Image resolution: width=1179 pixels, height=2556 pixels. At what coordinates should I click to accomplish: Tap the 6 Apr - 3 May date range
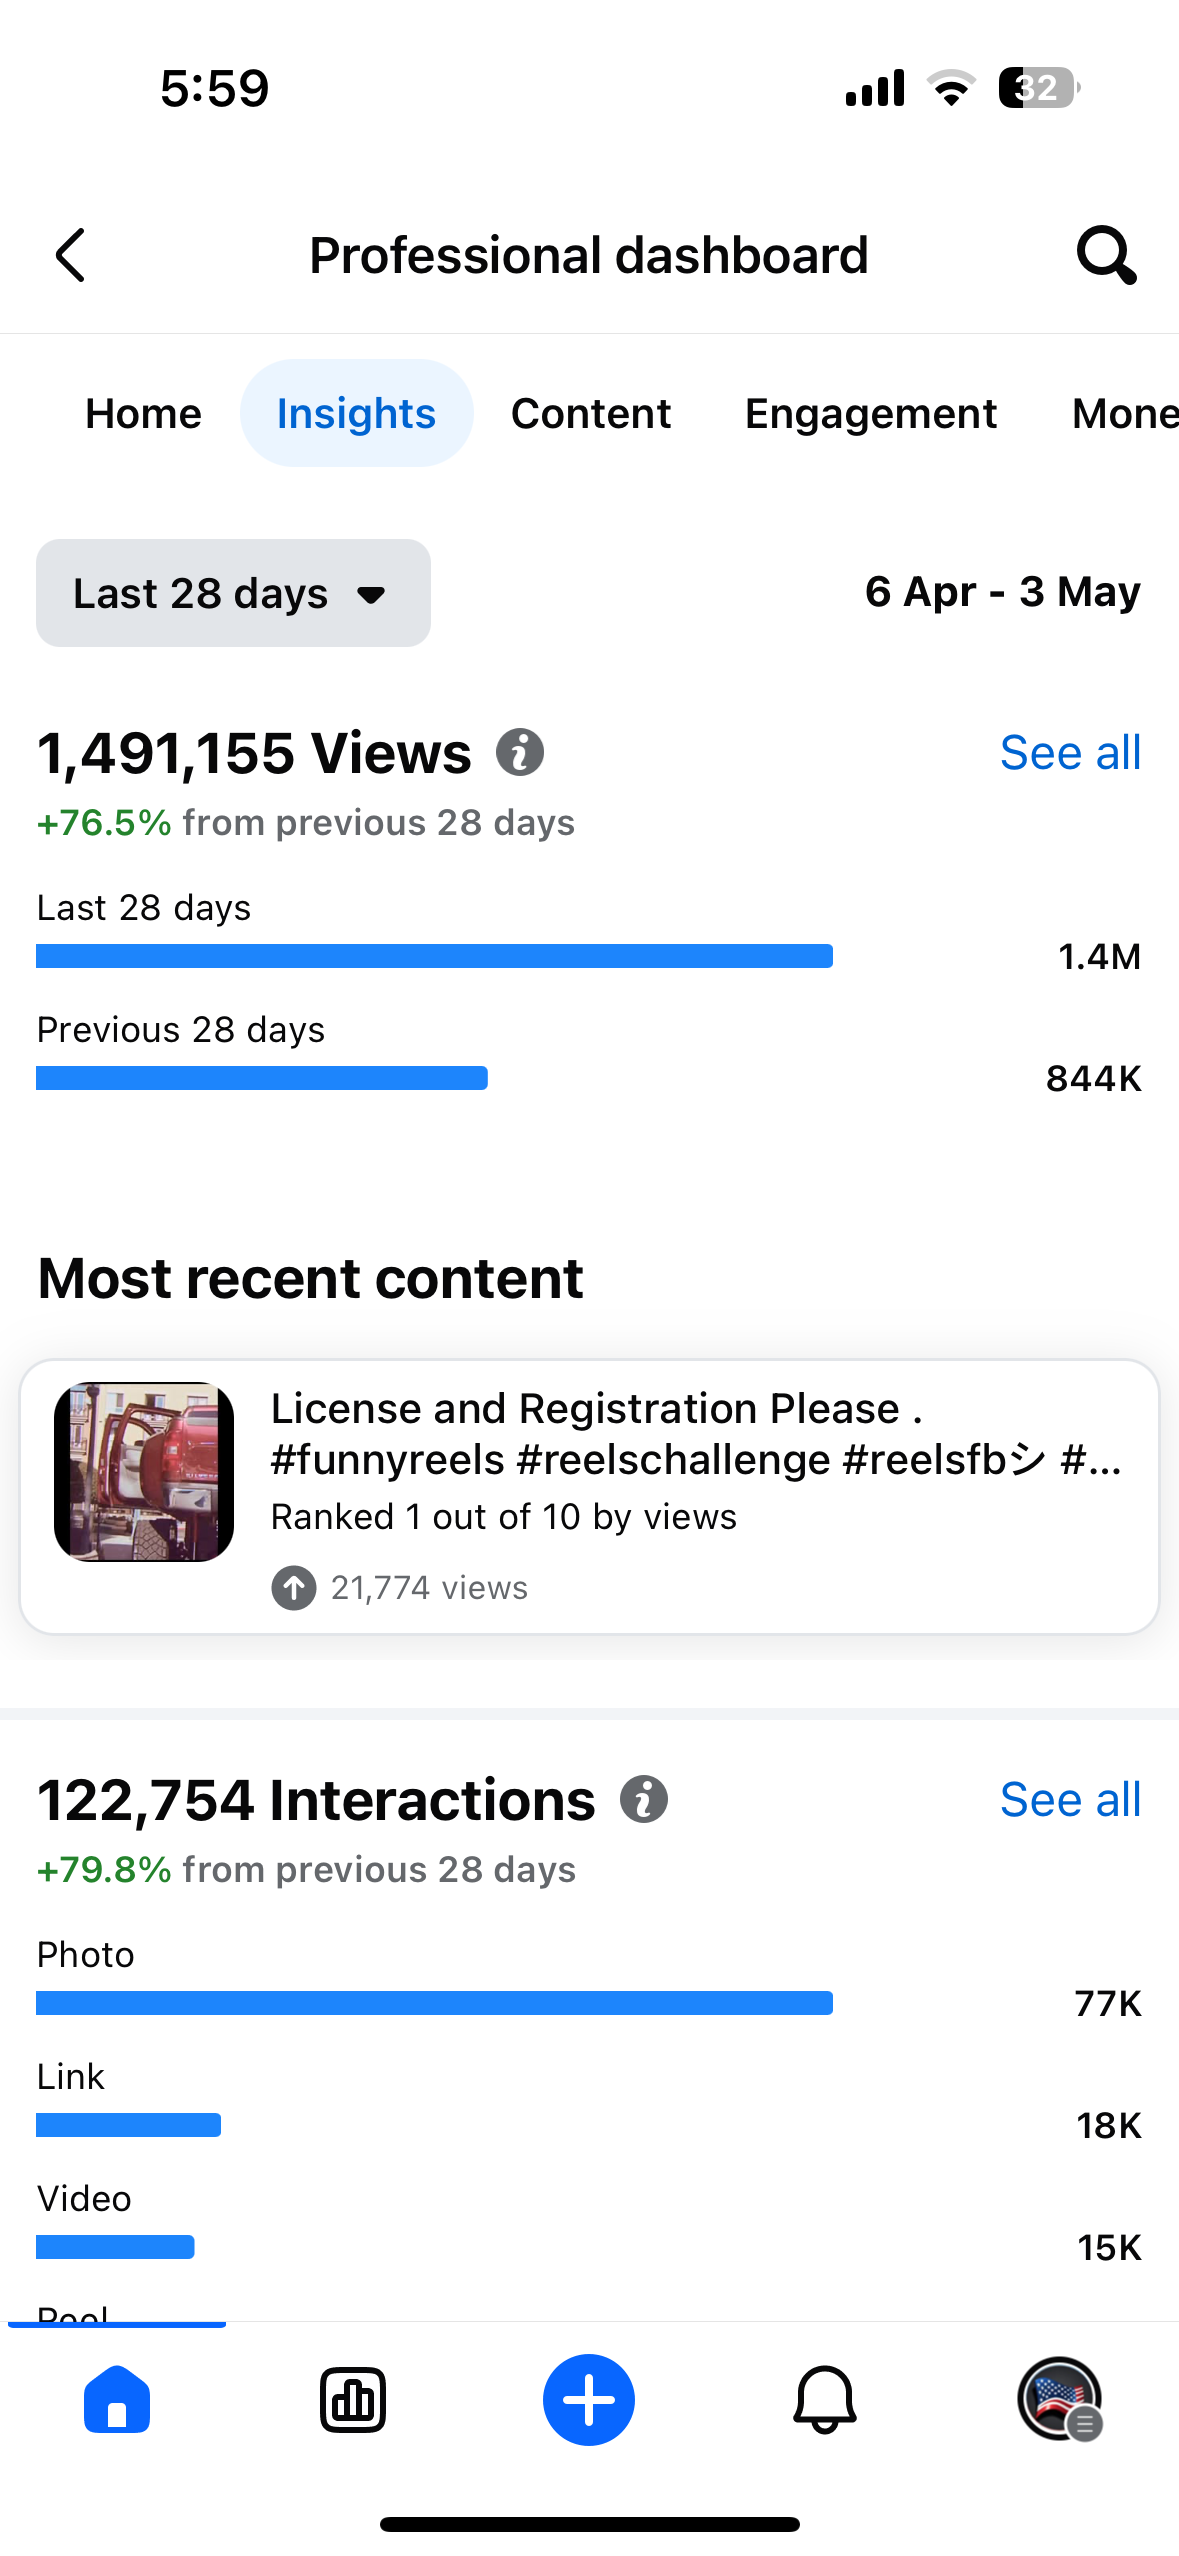coord(1002,592)
